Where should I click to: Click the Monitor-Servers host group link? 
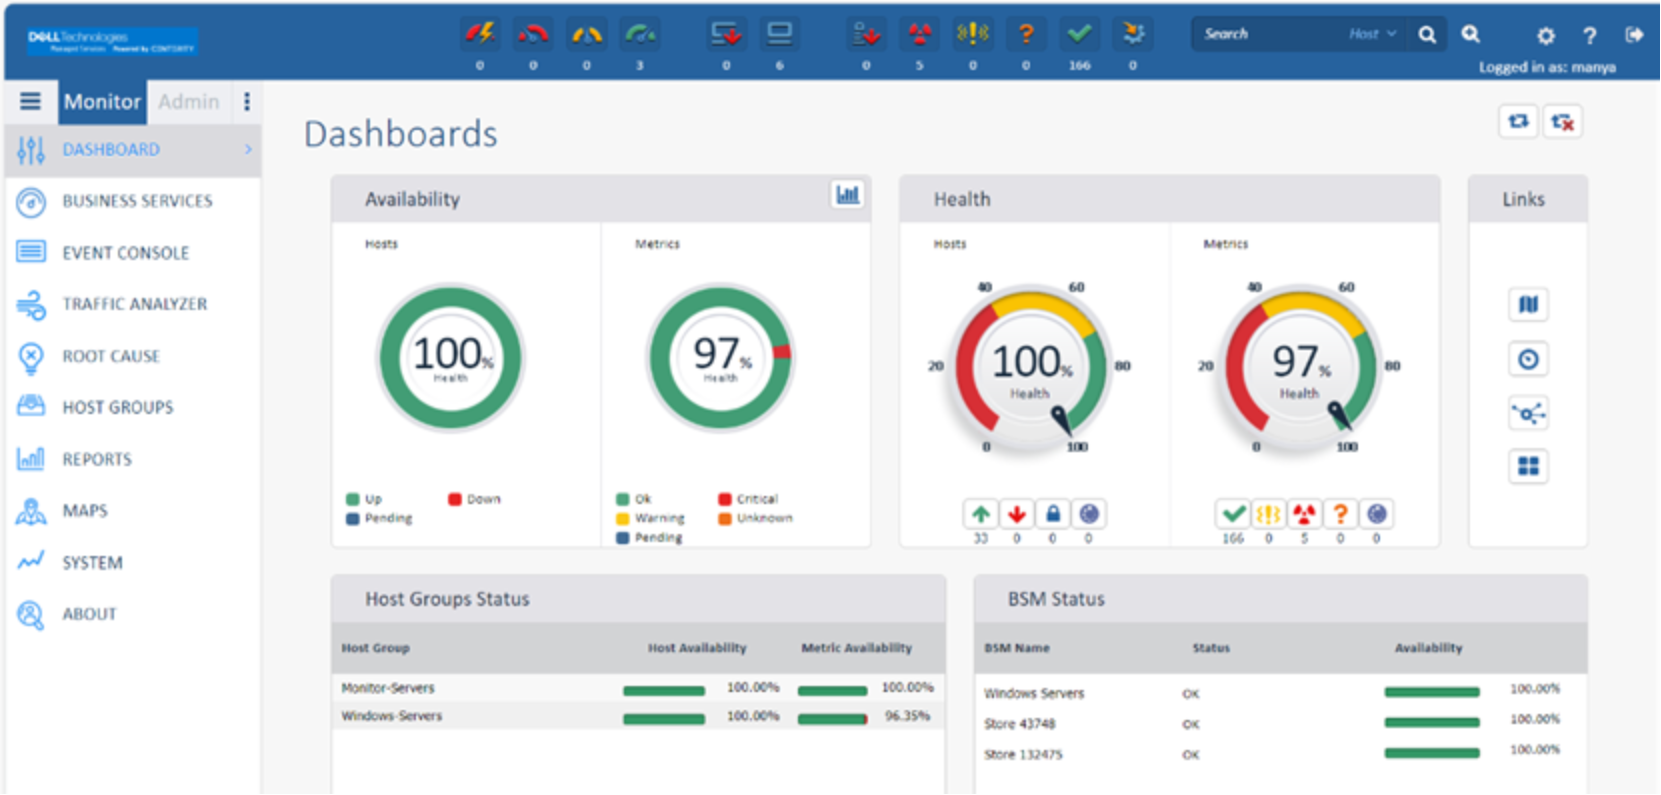pos(388,688)
